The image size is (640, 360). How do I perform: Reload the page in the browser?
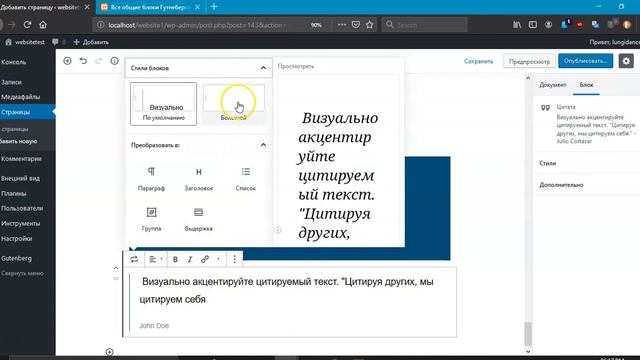coord(27,24)
